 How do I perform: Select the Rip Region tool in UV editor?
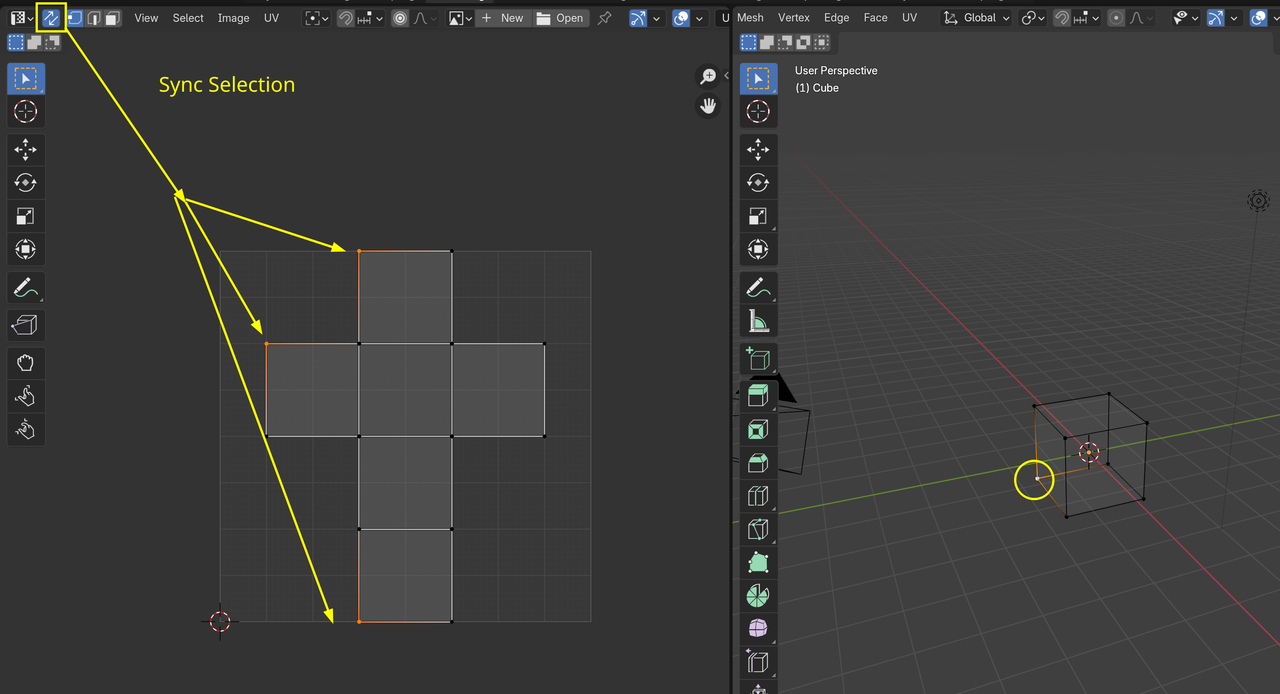tap(26, 325)
